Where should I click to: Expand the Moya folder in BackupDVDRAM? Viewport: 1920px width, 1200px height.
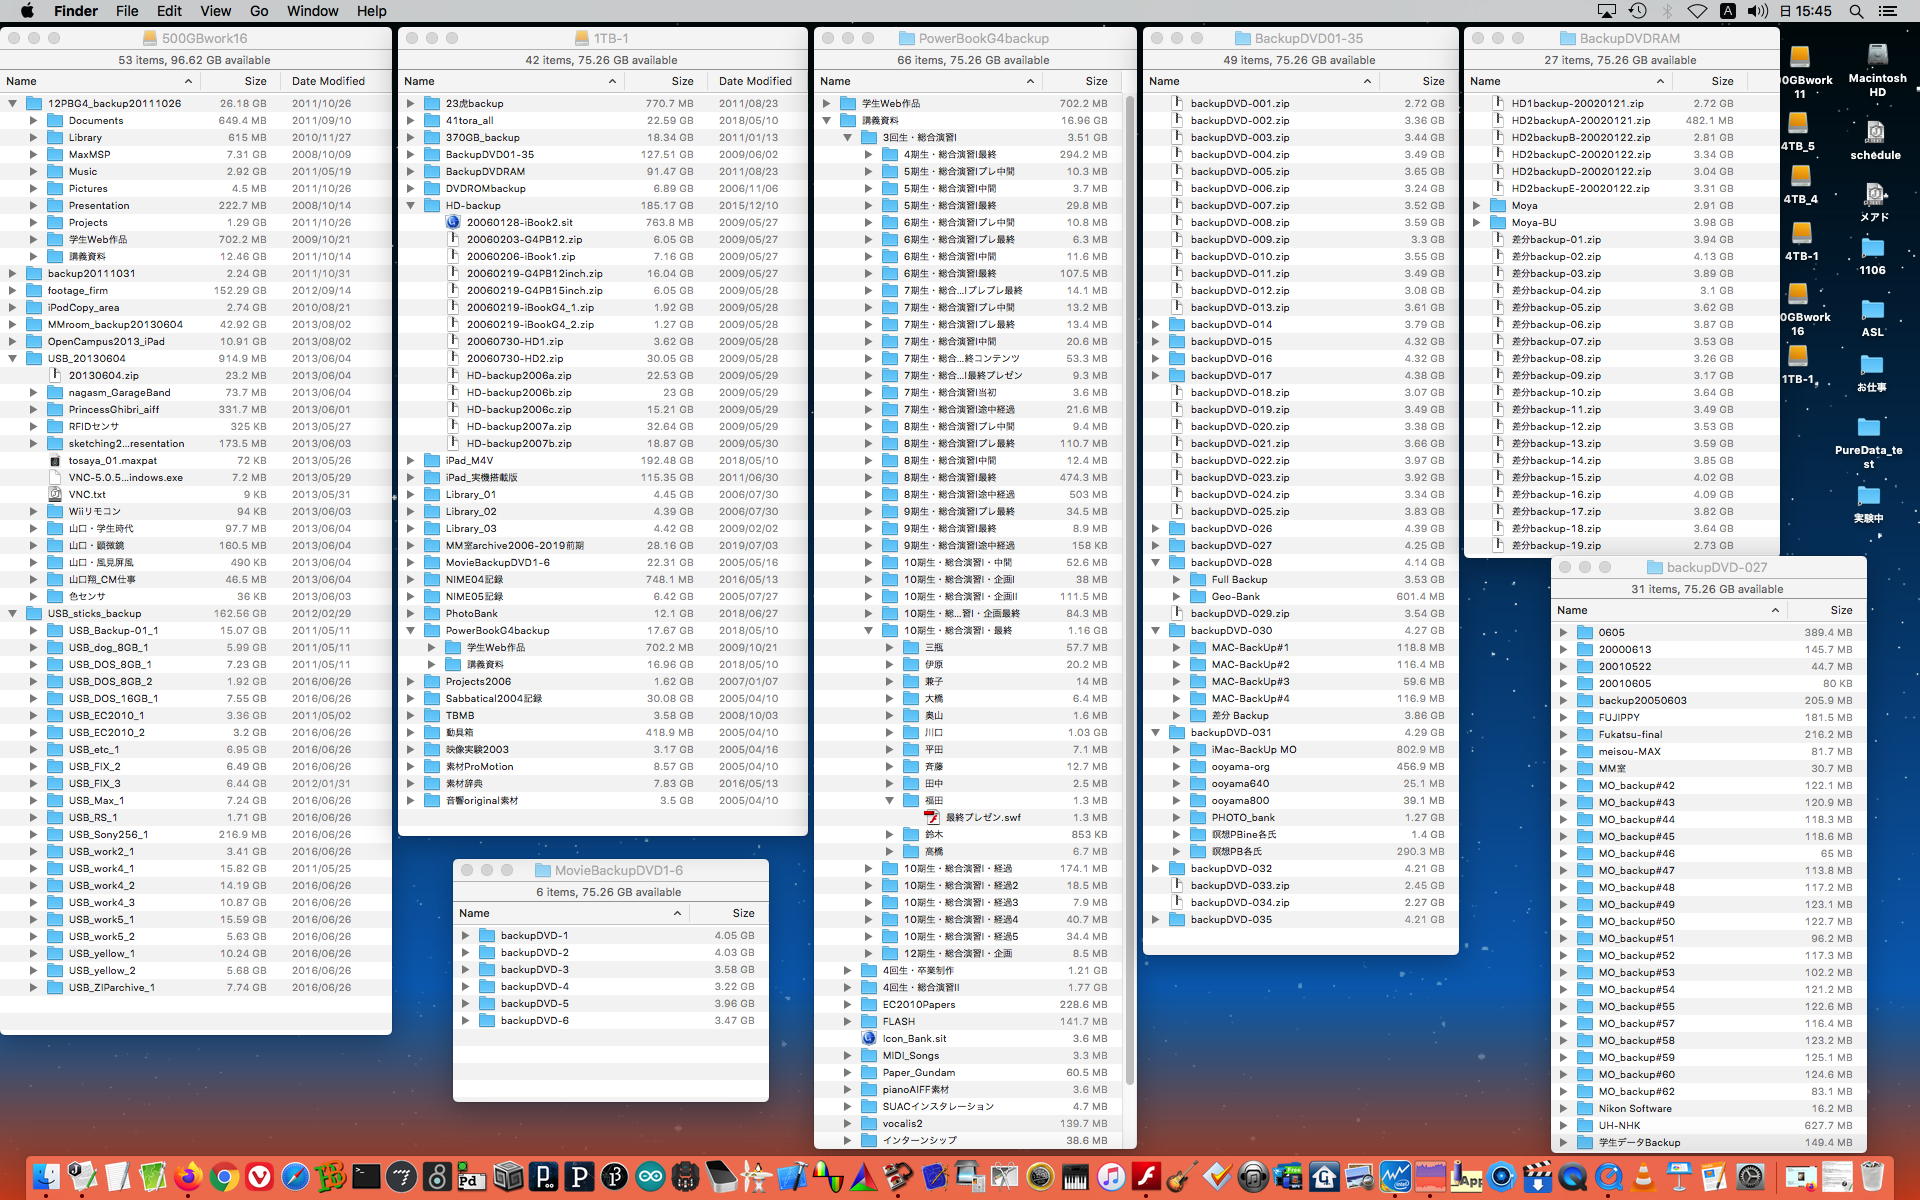(1477, 205)
